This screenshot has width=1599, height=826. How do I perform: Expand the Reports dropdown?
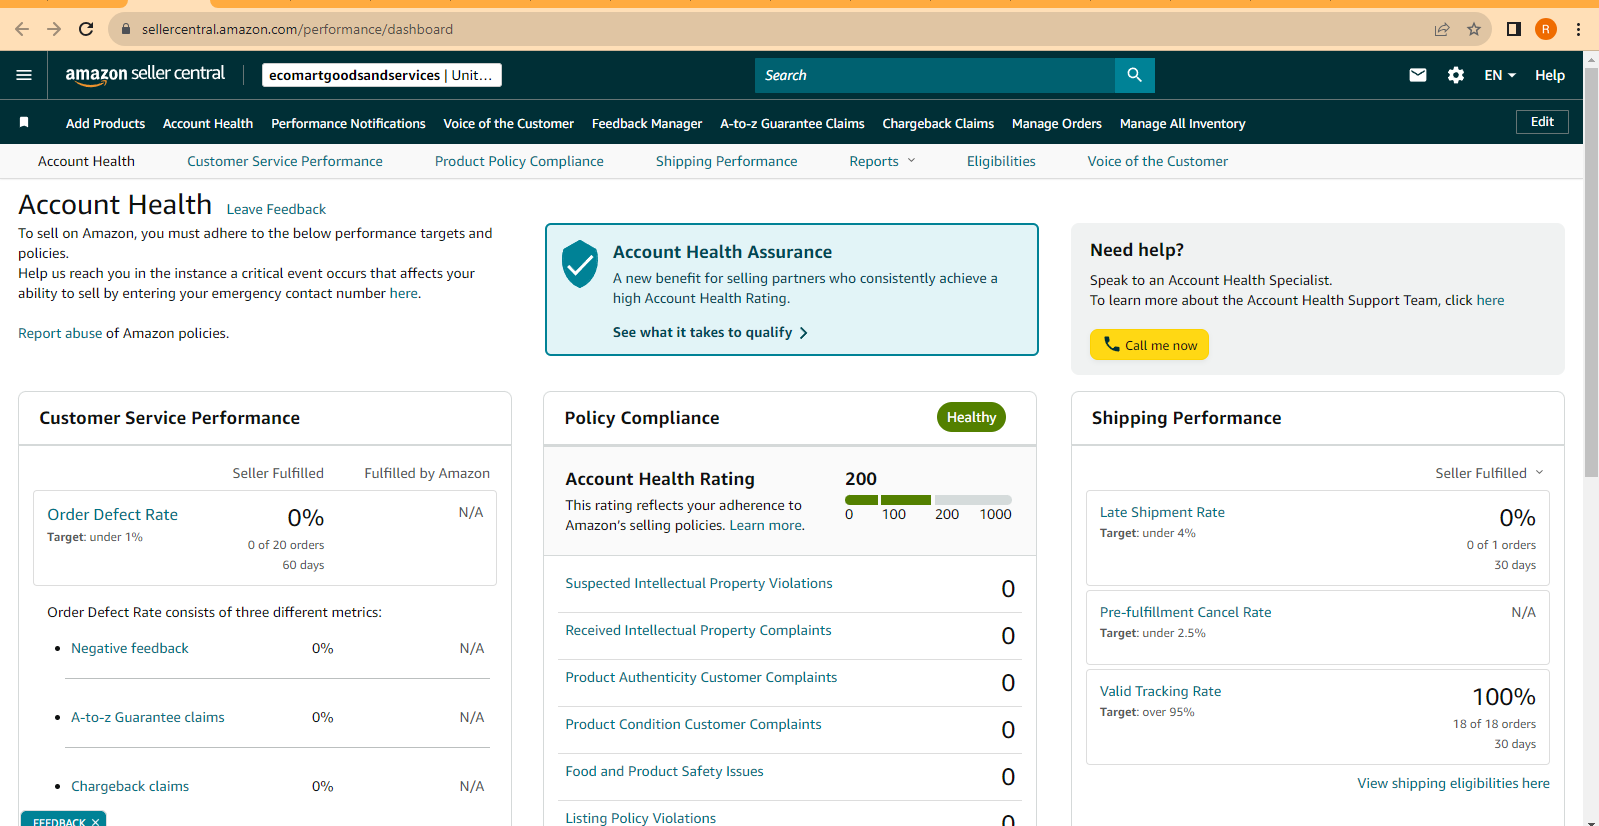click(882, 161)
